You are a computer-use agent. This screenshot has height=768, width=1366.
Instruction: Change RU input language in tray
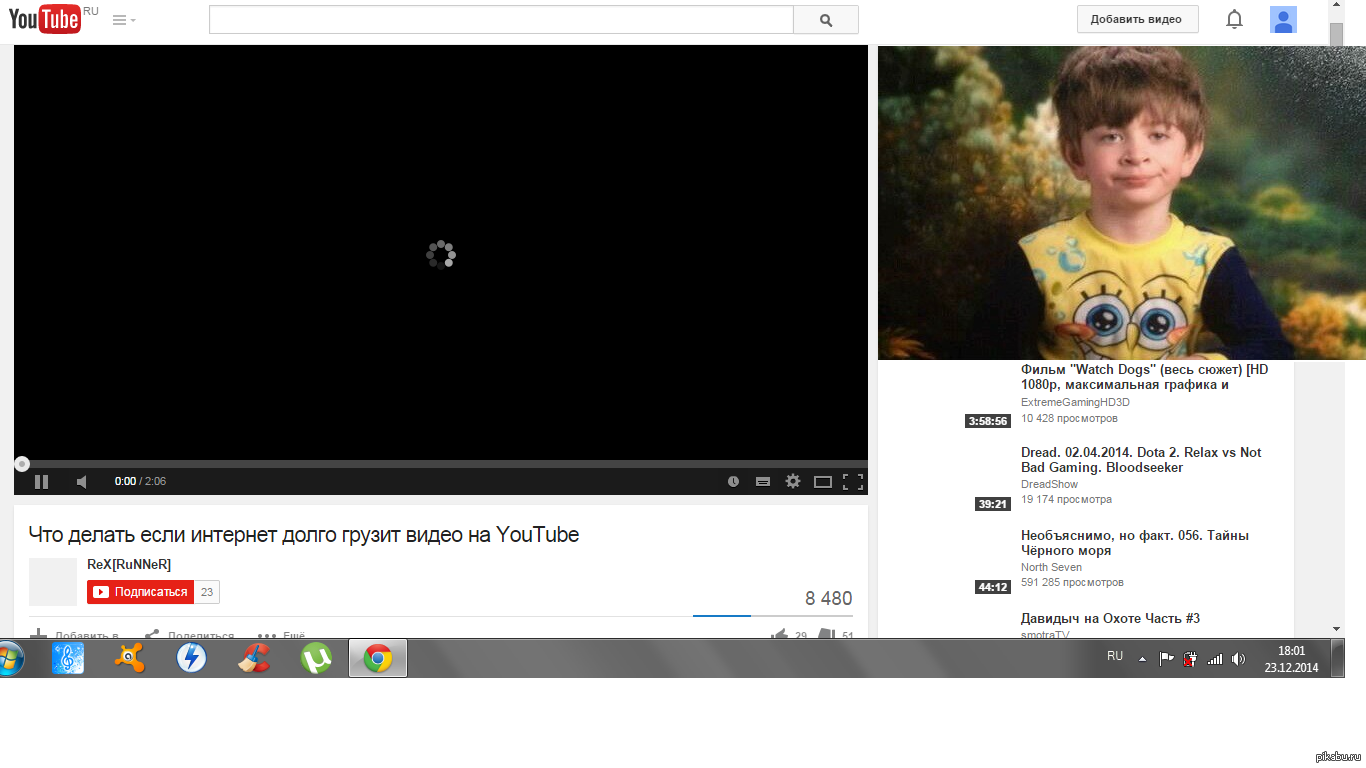click(x=1115, y=656)
